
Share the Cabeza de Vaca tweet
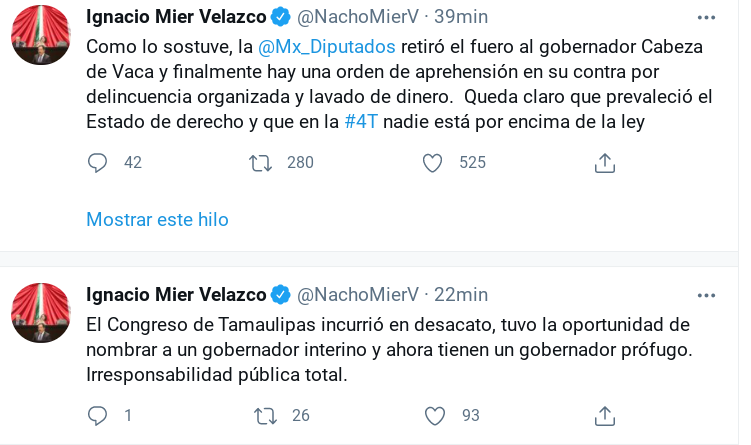click(x=604, y=163)
